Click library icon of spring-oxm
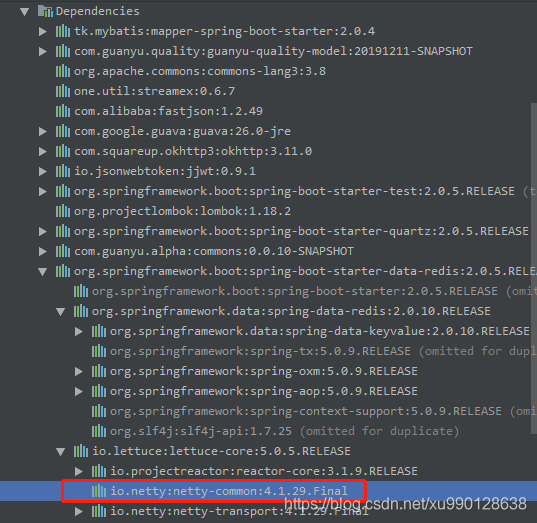Image resolution: width=537 pixels, height=523 pixels. coord(99,371)
